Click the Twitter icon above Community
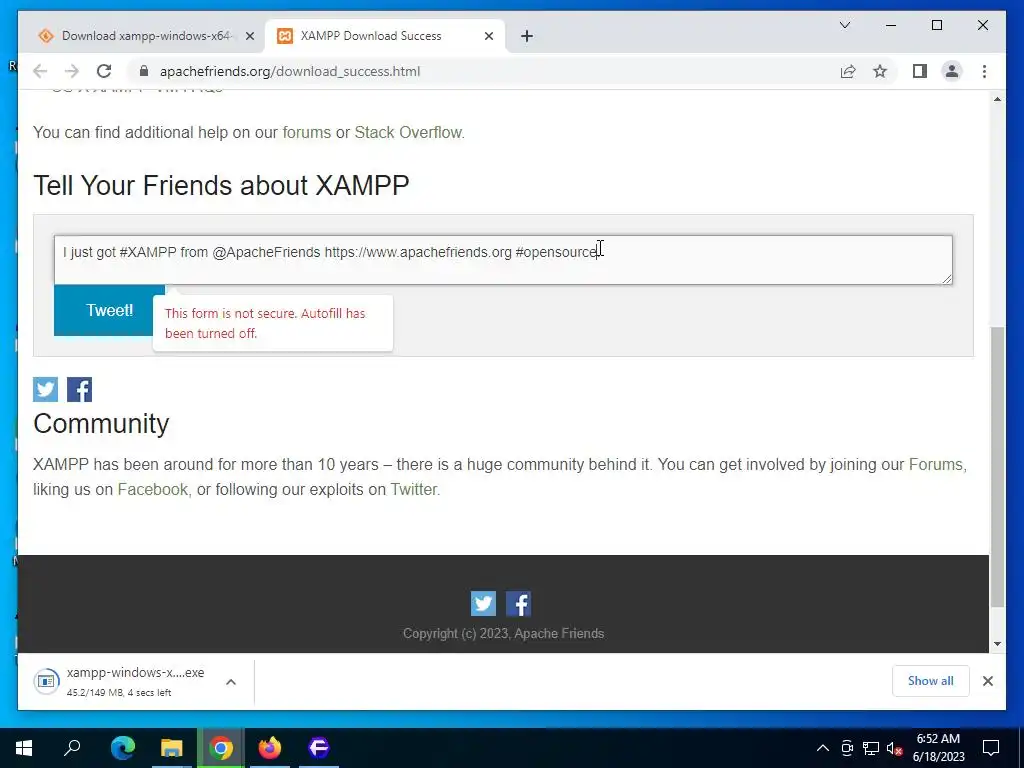This screenshot has width=1024, height=768. pyautogui.click(x=46, y=389)
